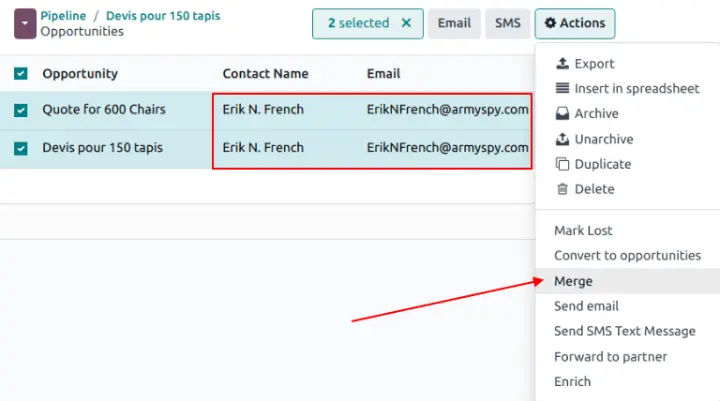The height and width of the screenshot is (401, 720).
Task: Click the Email button
Action: [454, 23]
